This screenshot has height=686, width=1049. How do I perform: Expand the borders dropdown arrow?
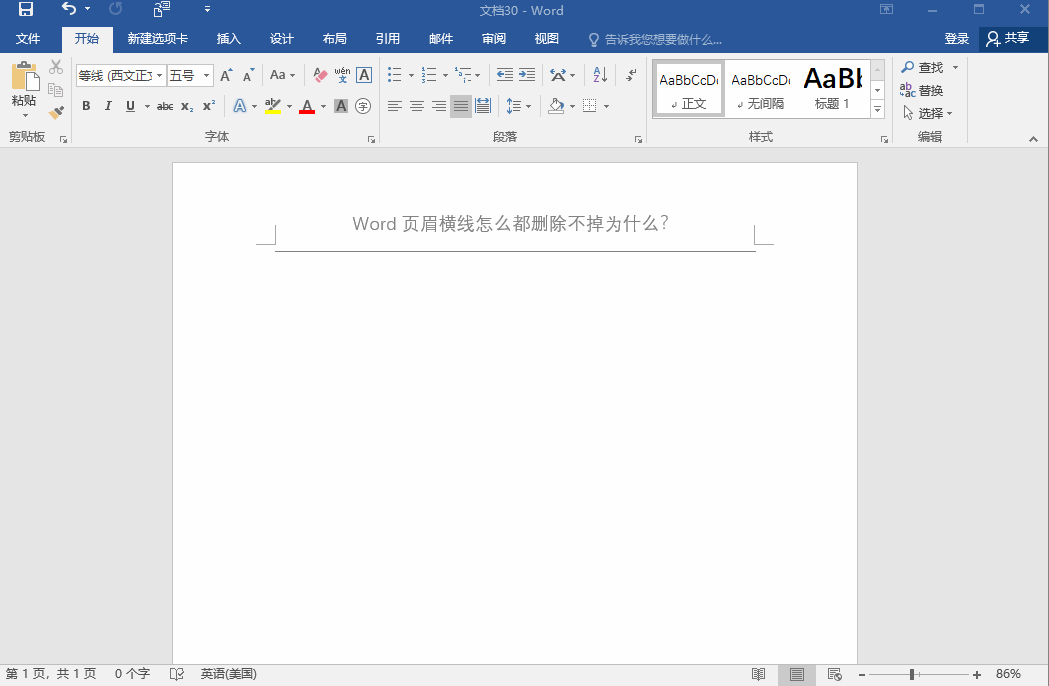click(x=606, y=106)
